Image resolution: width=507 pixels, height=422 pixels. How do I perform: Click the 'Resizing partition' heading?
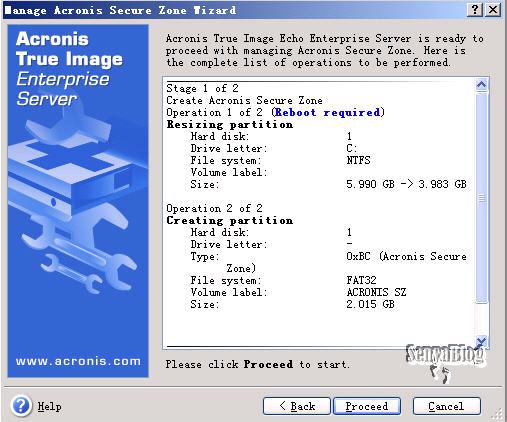(230, 124)
